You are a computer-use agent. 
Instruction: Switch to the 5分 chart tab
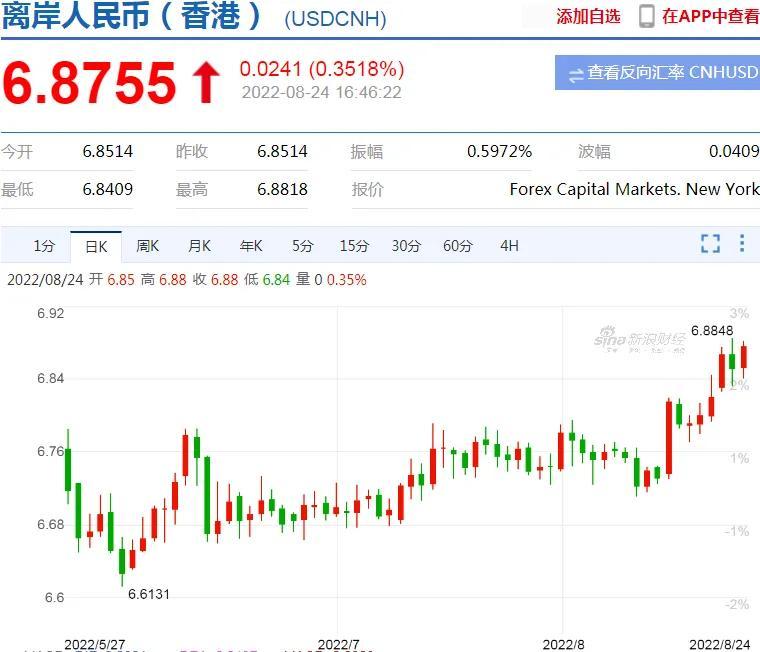click(302, 246)
